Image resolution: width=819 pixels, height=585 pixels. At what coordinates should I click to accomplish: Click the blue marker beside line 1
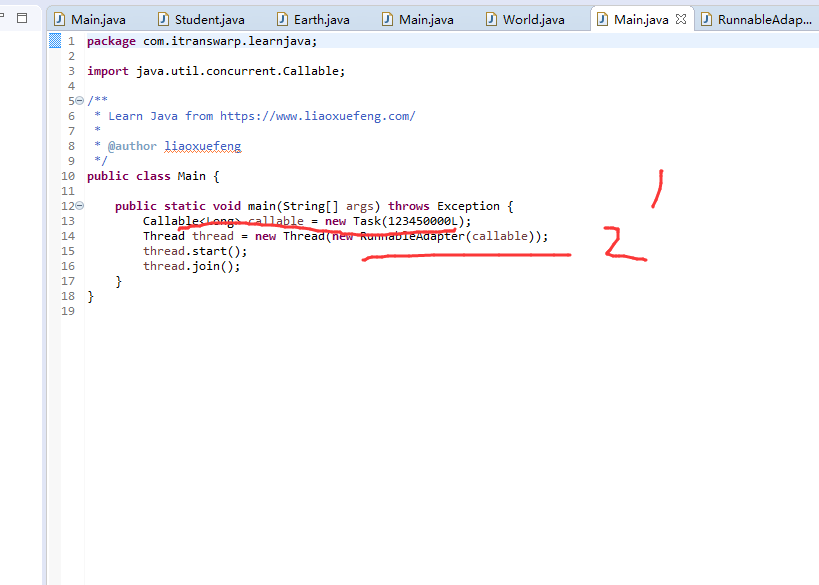coord(55,41)
